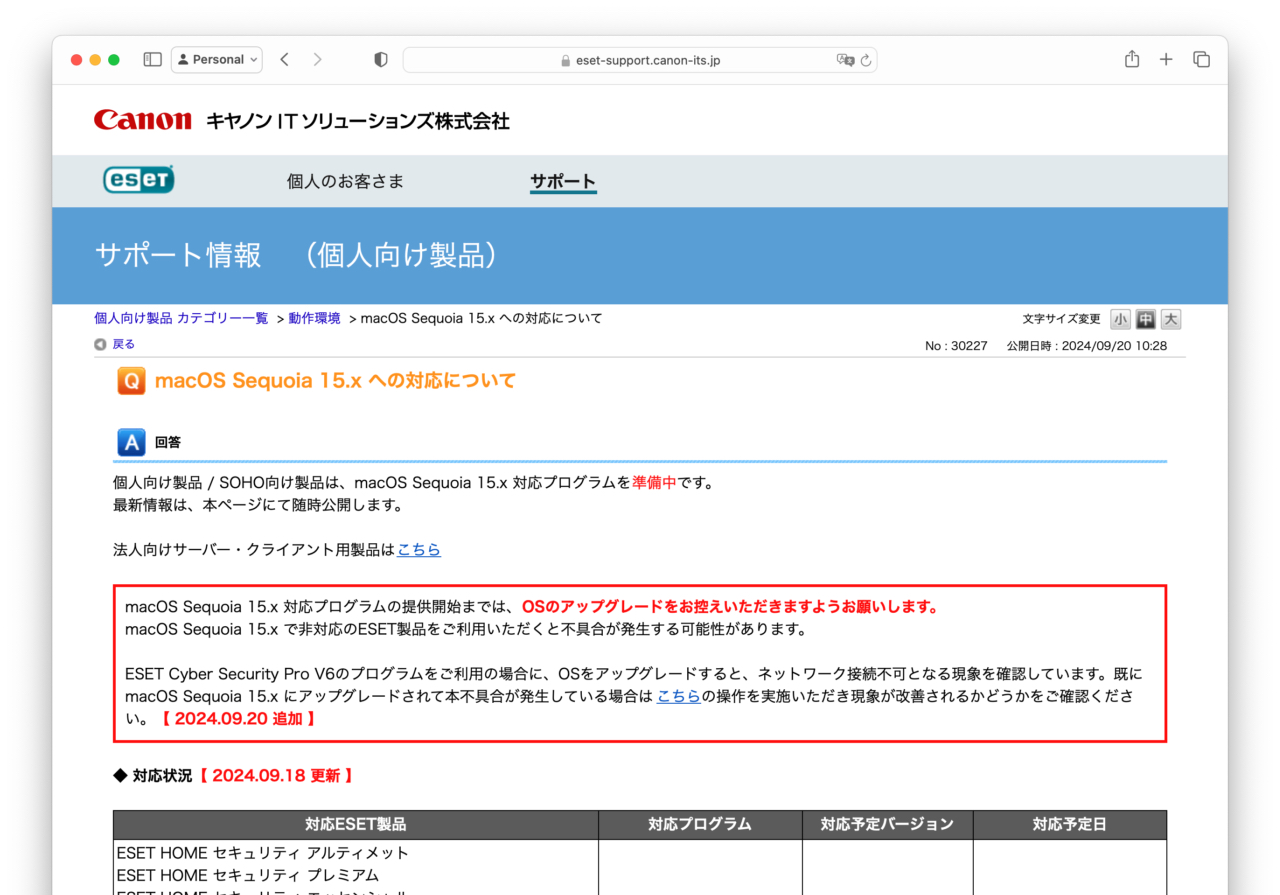Show the tab overview icon
Viewport: 1280px width, 895px height.
1202,60
